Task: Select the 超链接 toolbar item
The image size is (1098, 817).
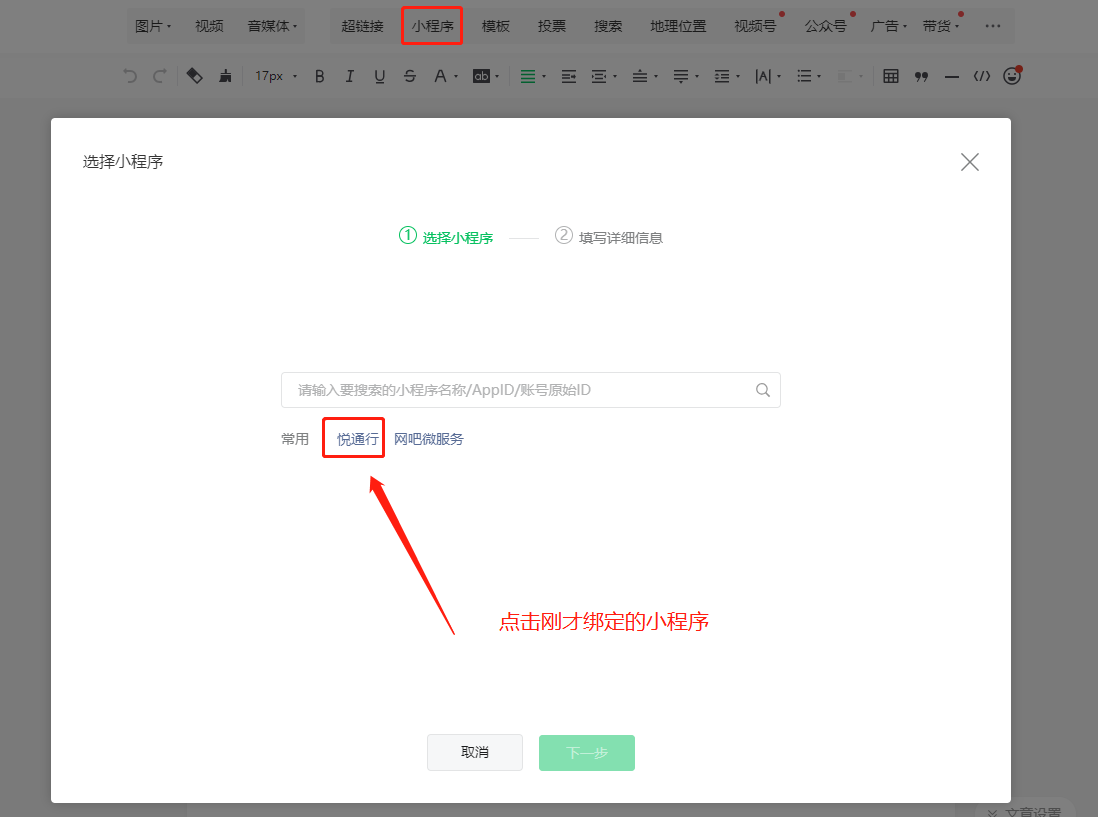Action: click(362, 26)
